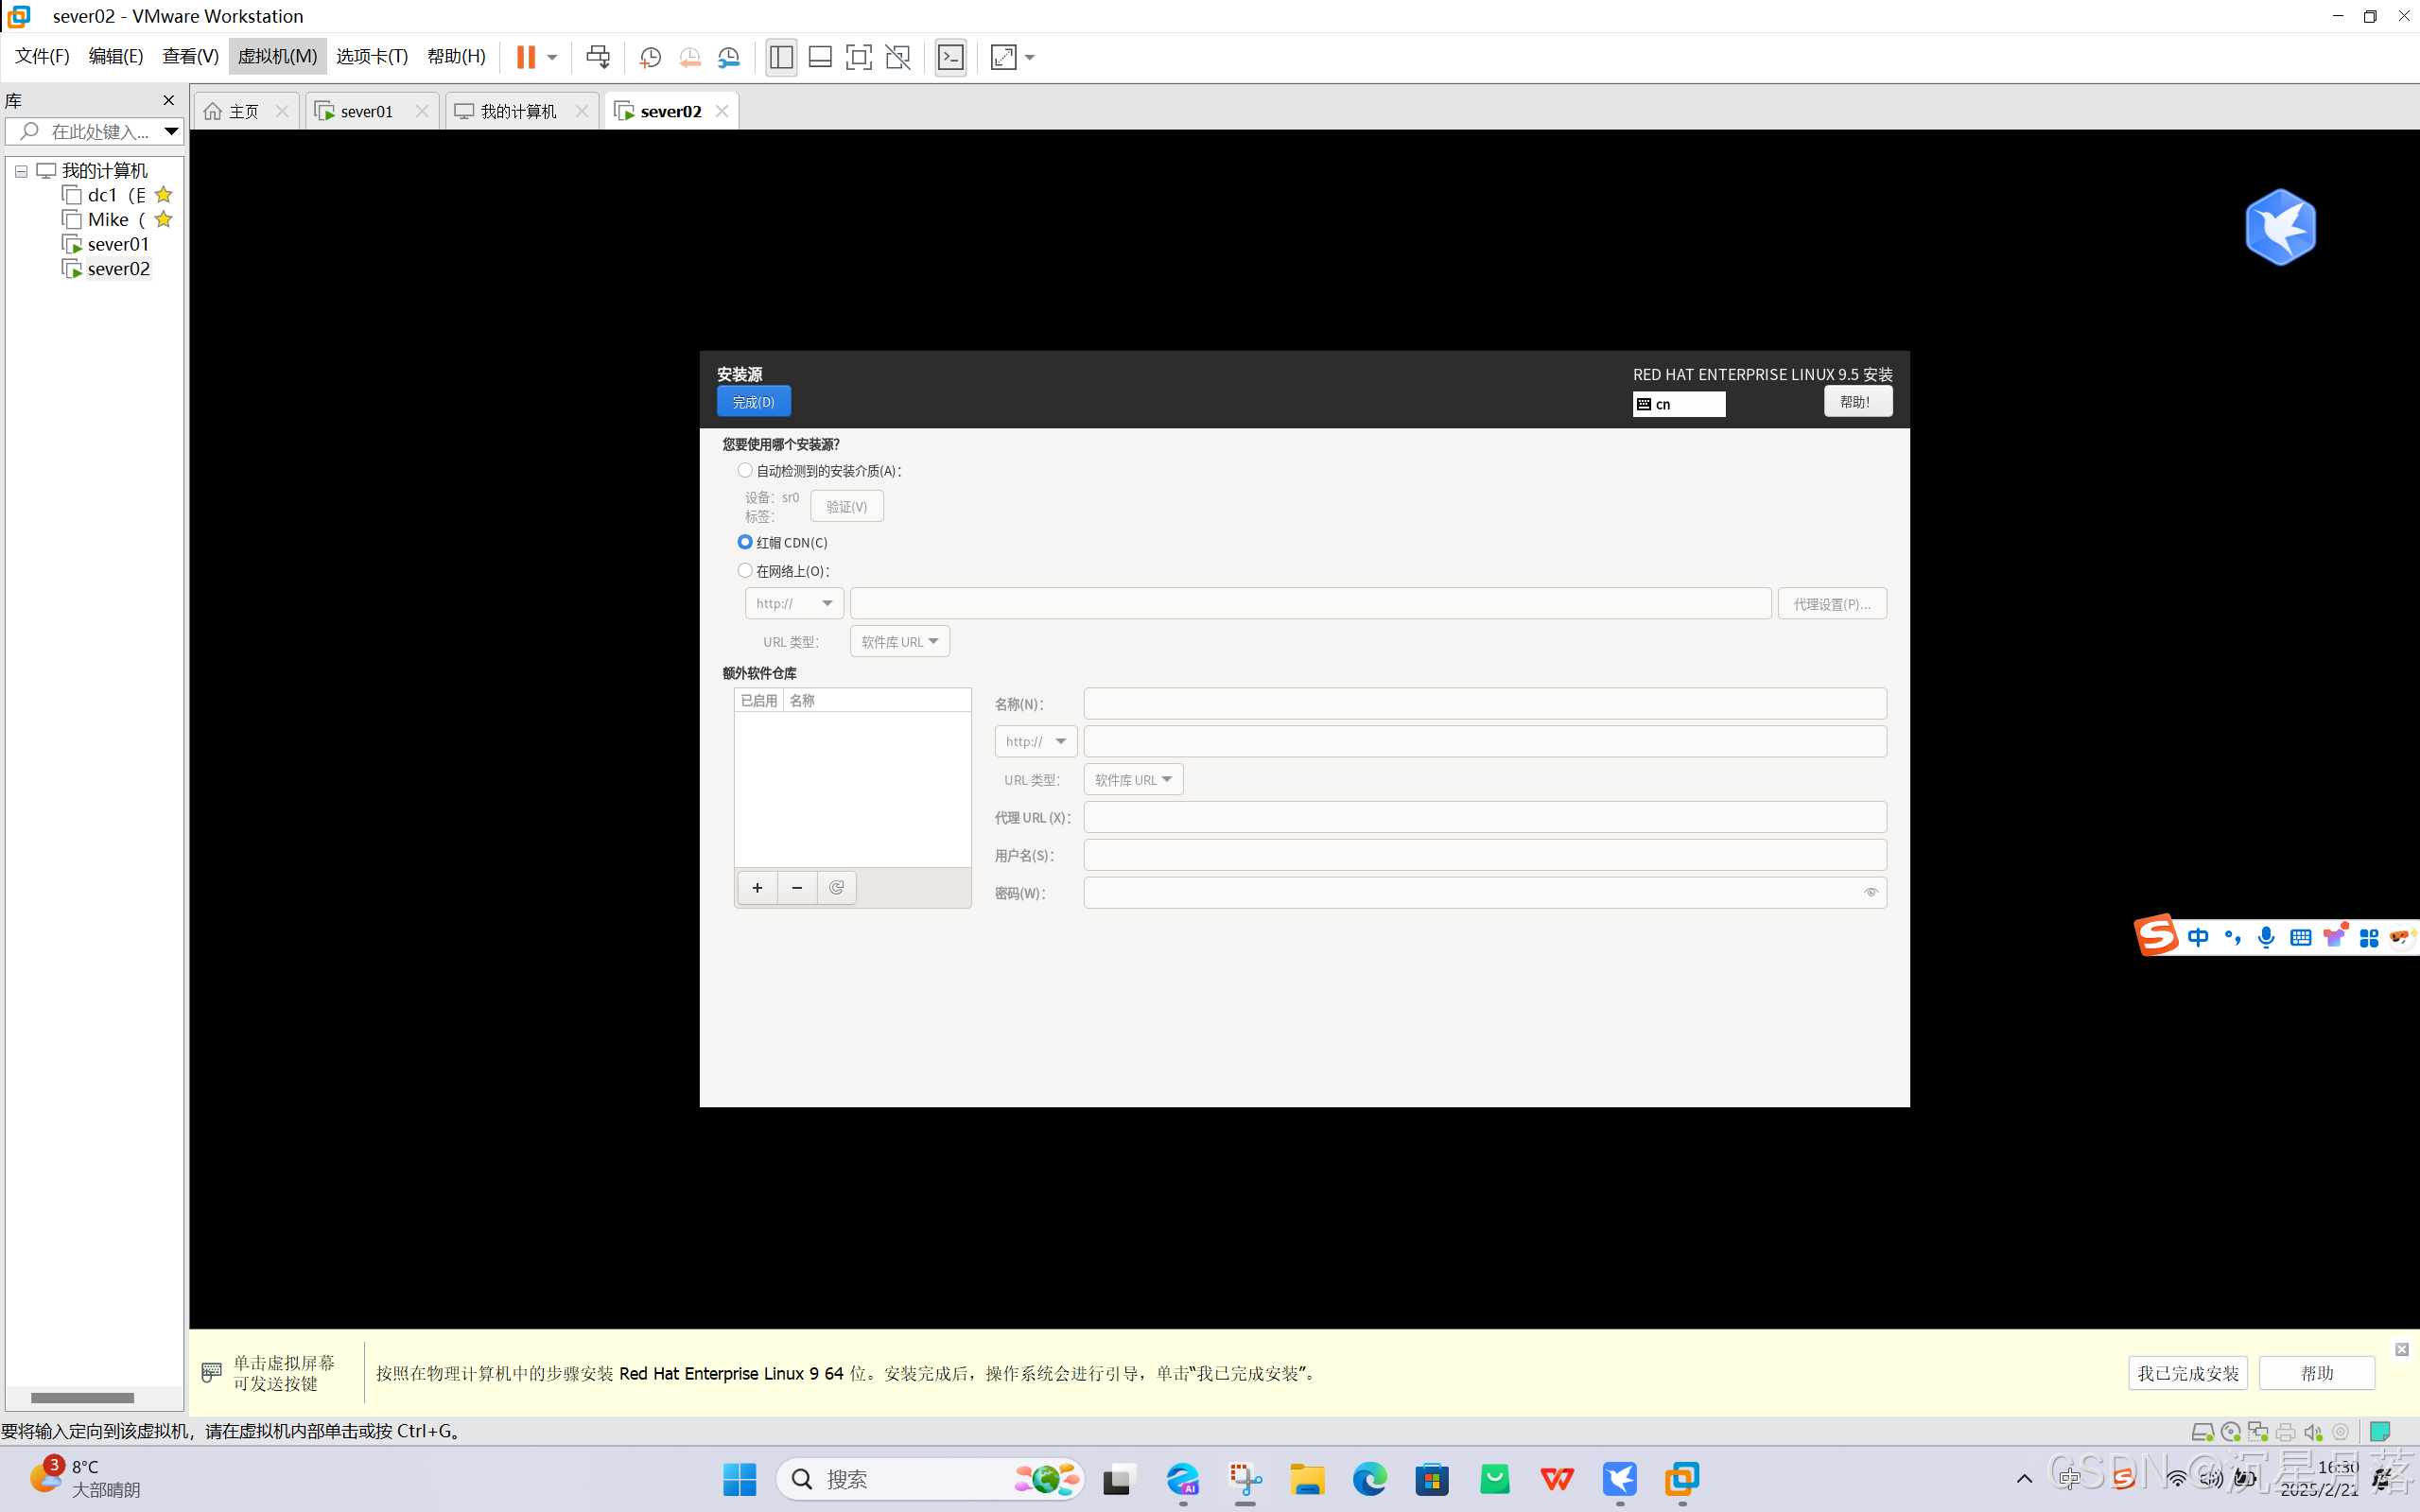Select the 红帽 CDN radio option
The width and height of the screenshot is (2420, 1512).
745,542
